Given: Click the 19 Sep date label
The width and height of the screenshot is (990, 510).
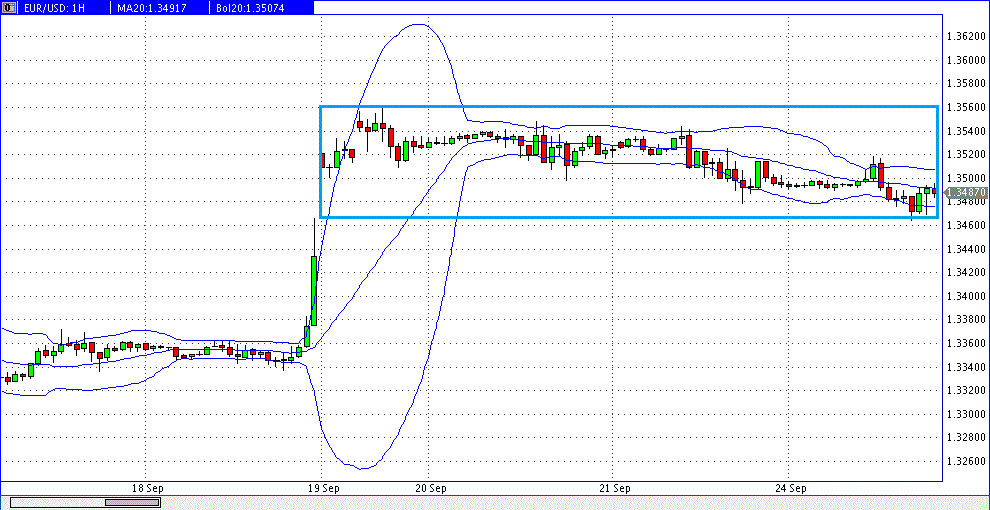Looking at the screenshot, I should tap(322, 488).
